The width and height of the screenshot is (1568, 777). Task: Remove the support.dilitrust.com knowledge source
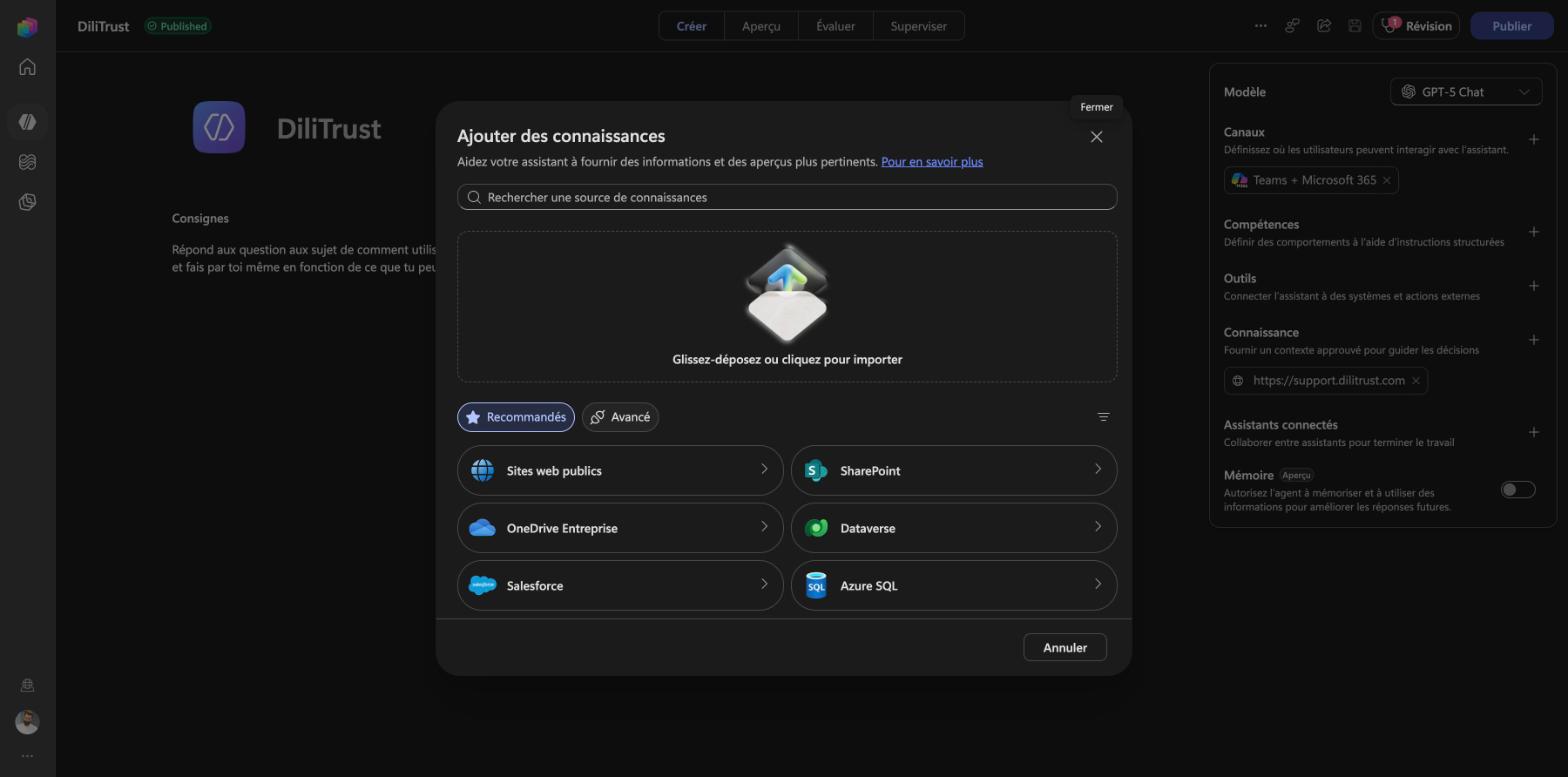click(x=1415, y=381)
